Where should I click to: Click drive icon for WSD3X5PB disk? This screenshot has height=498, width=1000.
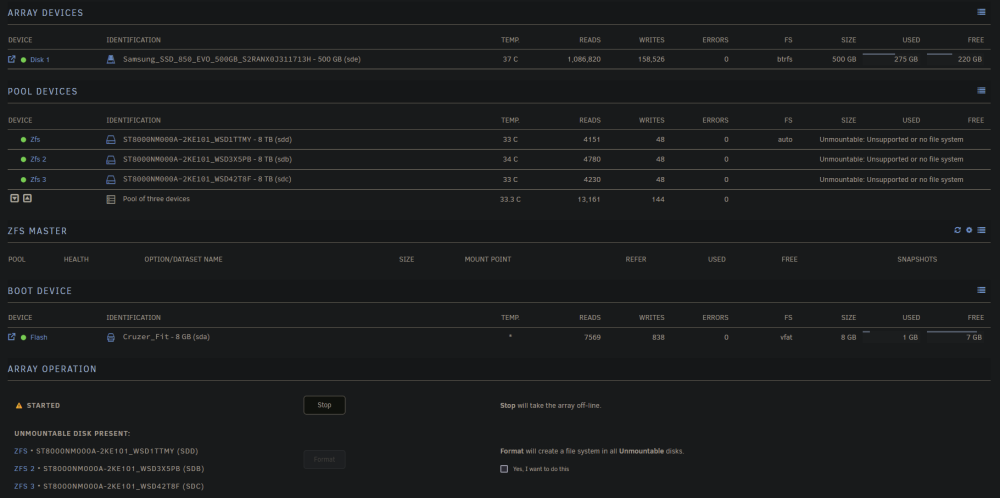(x=111, y=159)
